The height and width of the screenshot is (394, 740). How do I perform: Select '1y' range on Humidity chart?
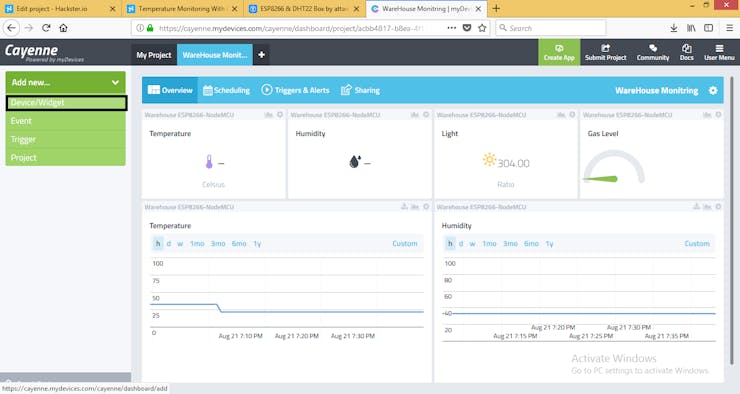pos(549,243)
